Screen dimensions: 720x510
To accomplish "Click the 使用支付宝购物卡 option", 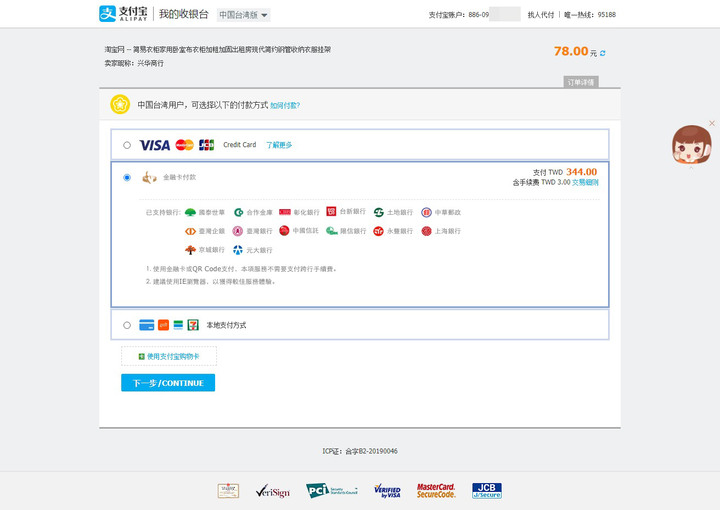I will tap(169, 356).
